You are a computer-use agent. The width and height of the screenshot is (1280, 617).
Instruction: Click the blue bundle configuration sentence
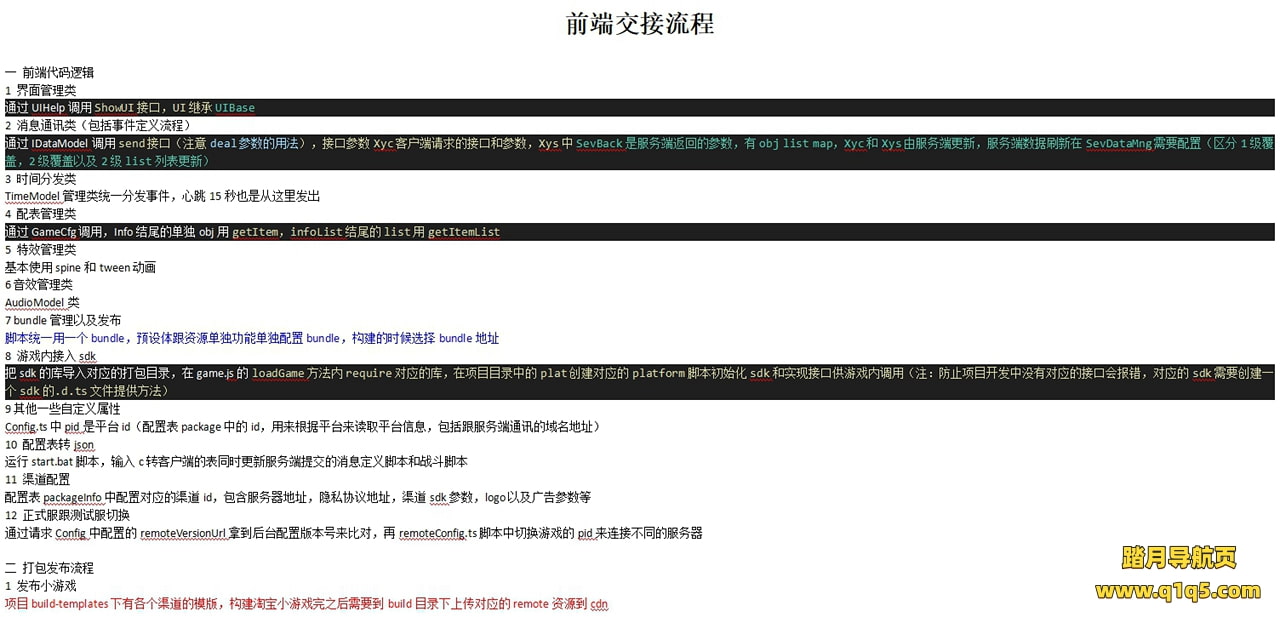[252, 338]
